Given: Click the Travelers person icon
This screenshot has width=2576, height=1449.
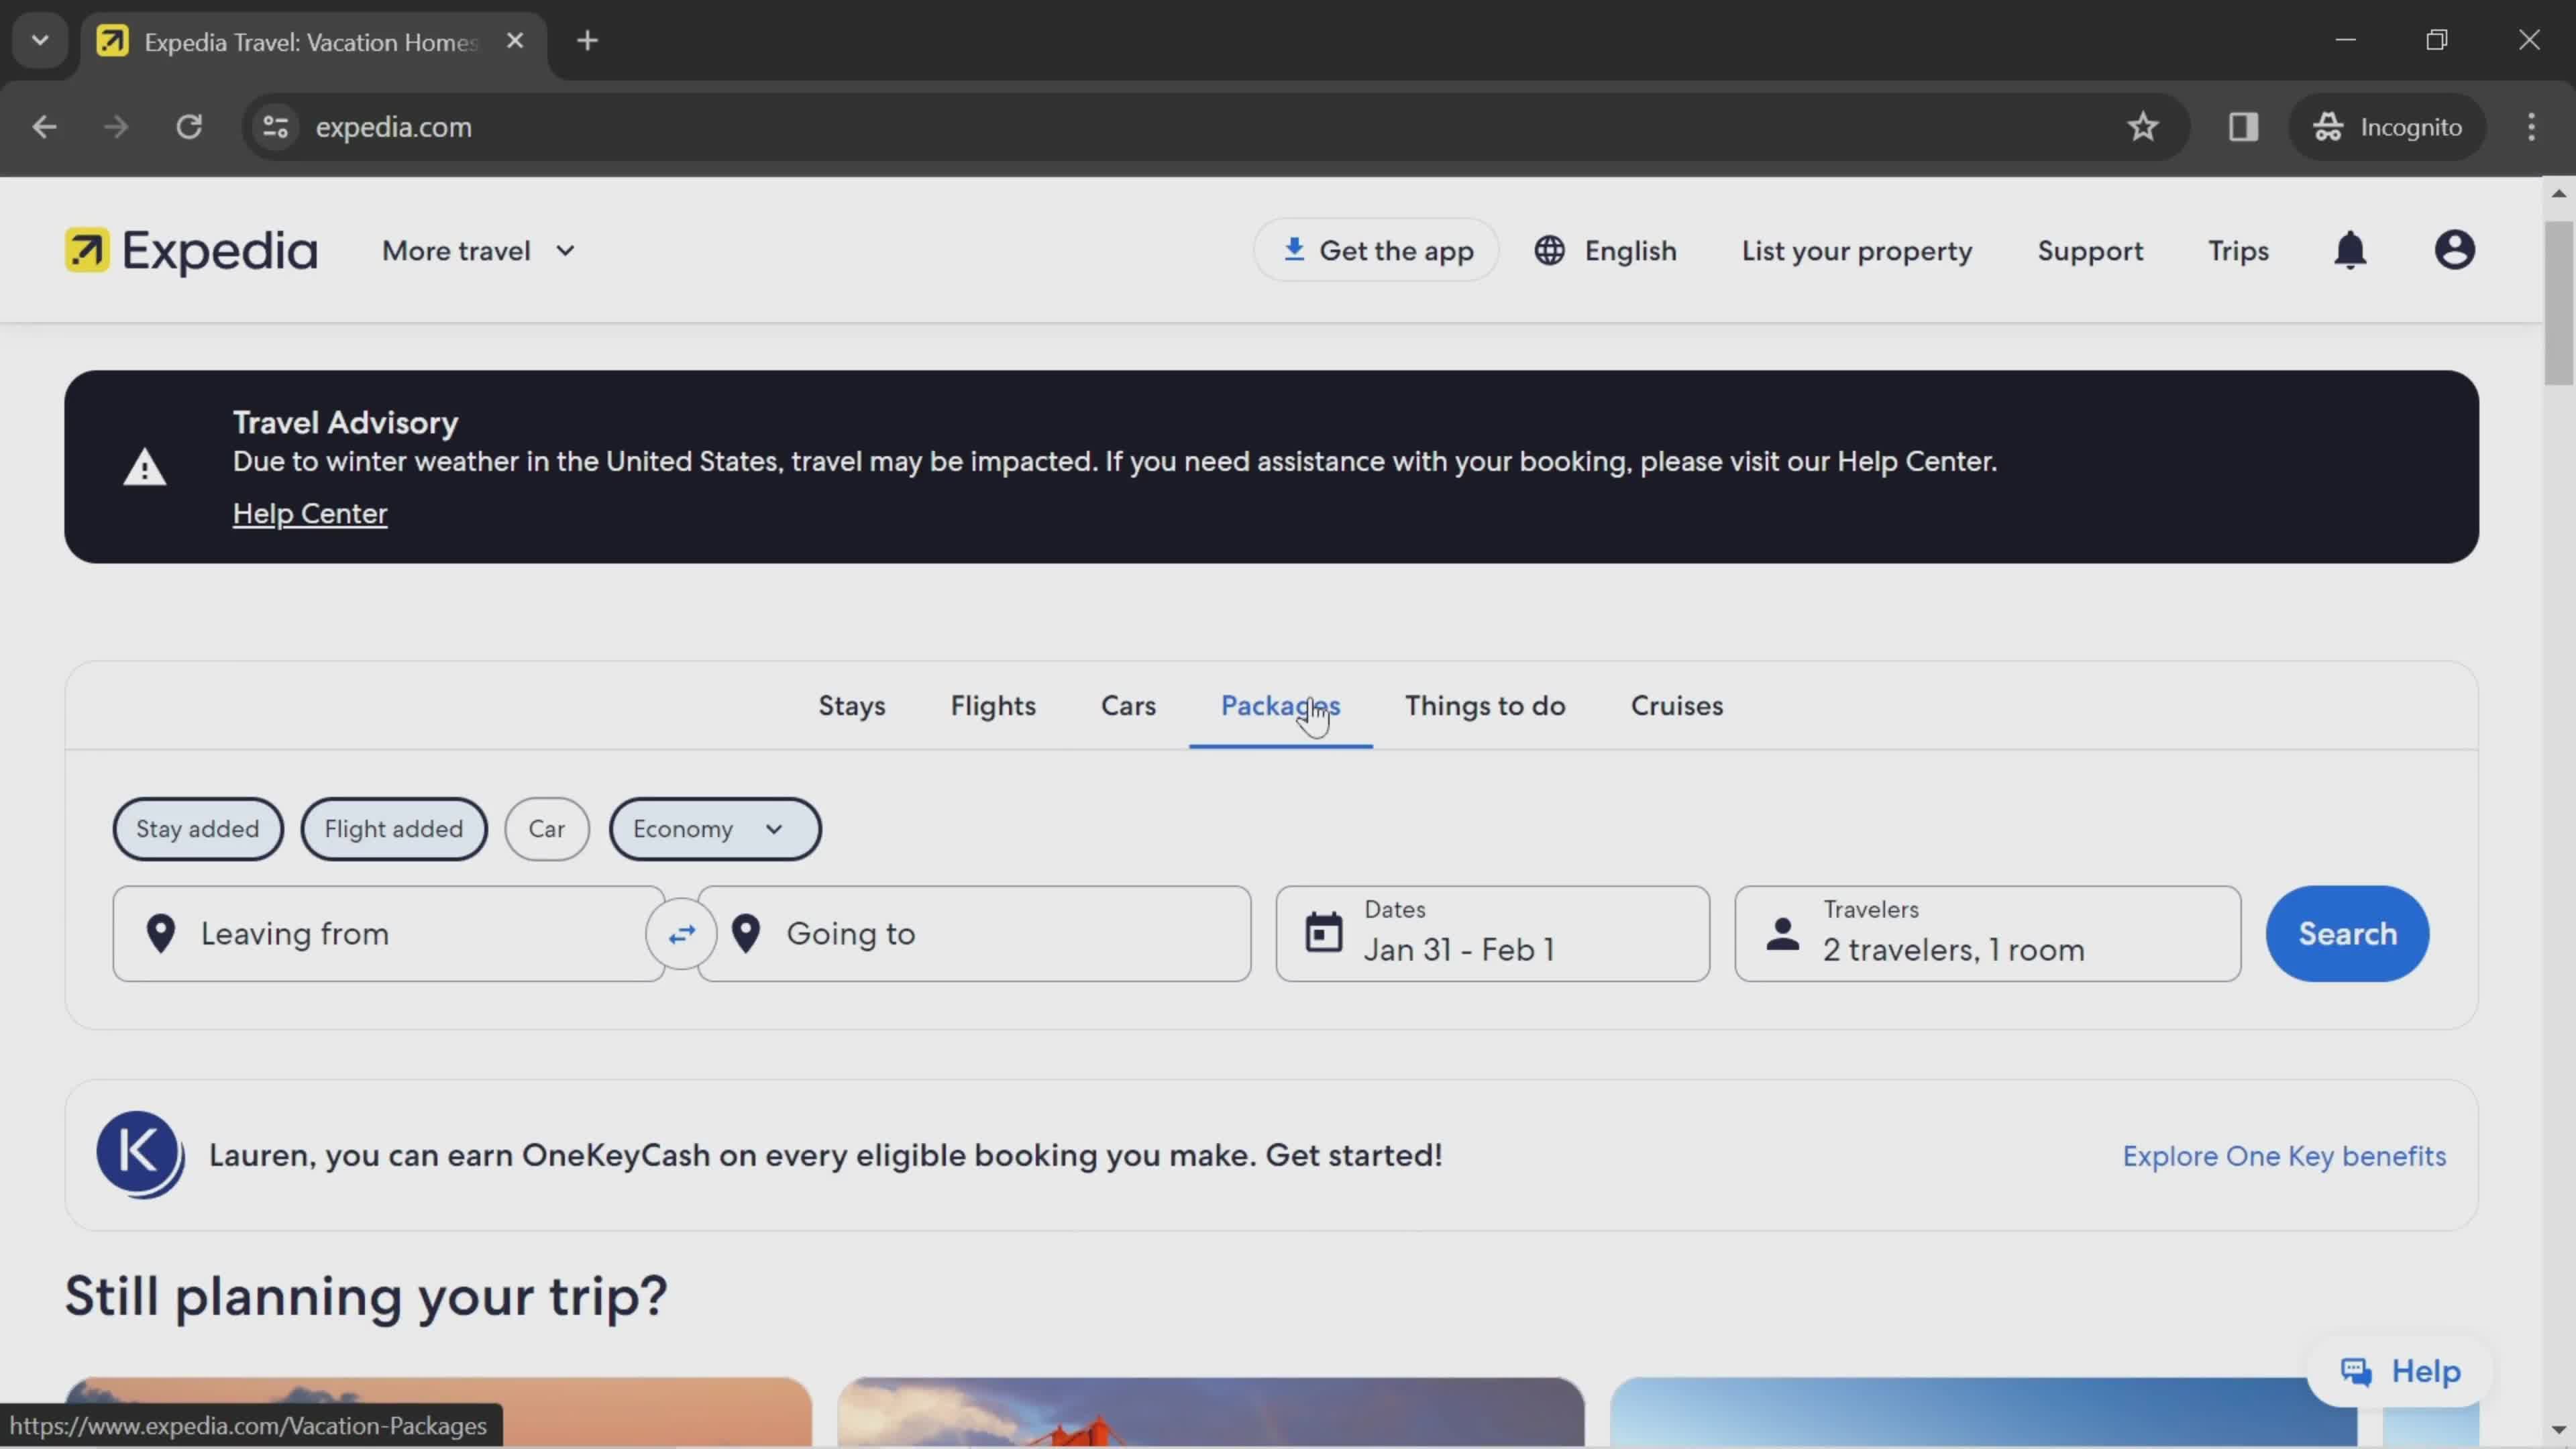Looking at the screenshot, I should click(1782, 933).
